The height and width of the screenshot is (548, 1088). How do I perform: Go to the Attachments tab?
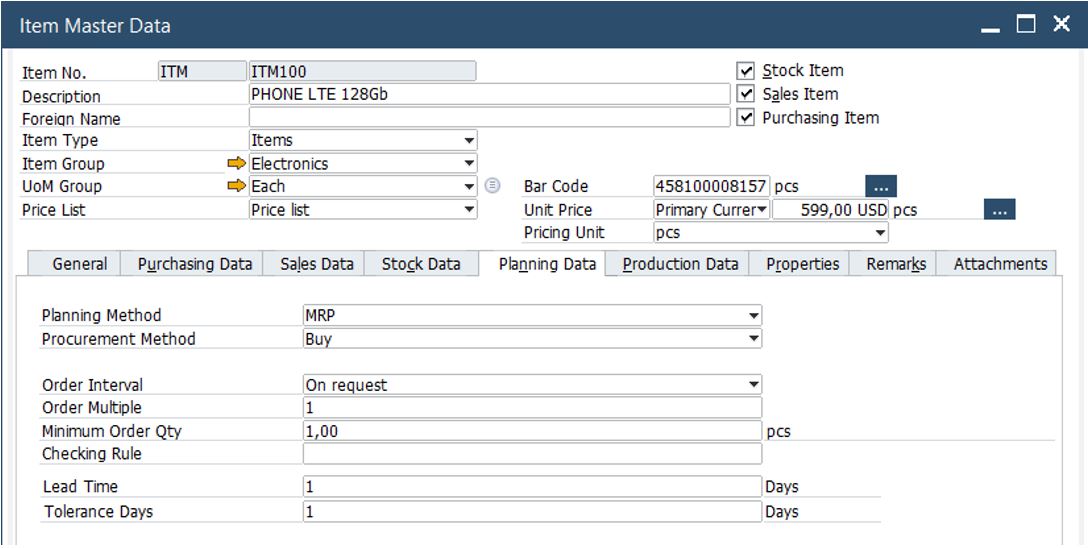click(x=1000, y=264)
